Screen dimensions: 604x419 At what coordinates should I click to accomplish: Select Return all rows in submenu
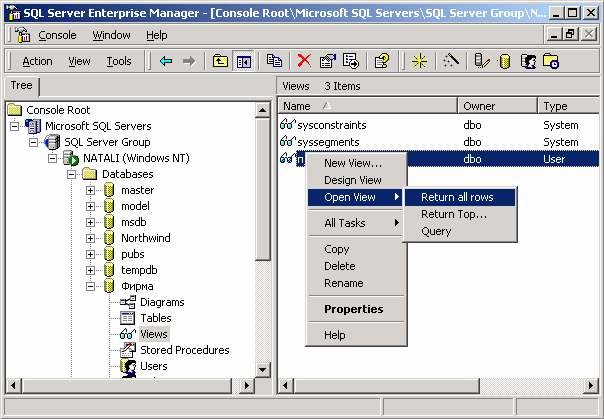(460, 197)
